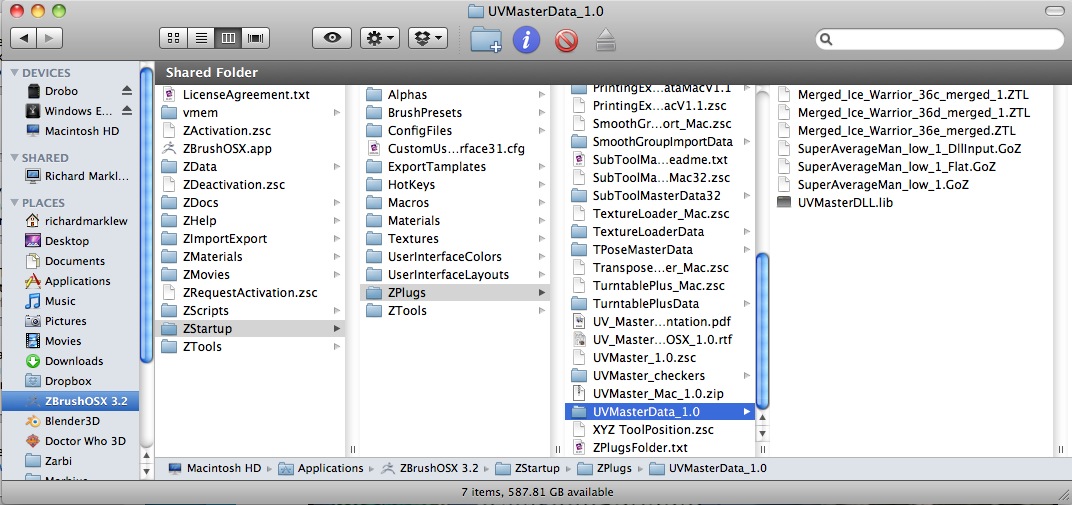
Task: Click the blue Get Info icon
Action: (526, 40)
